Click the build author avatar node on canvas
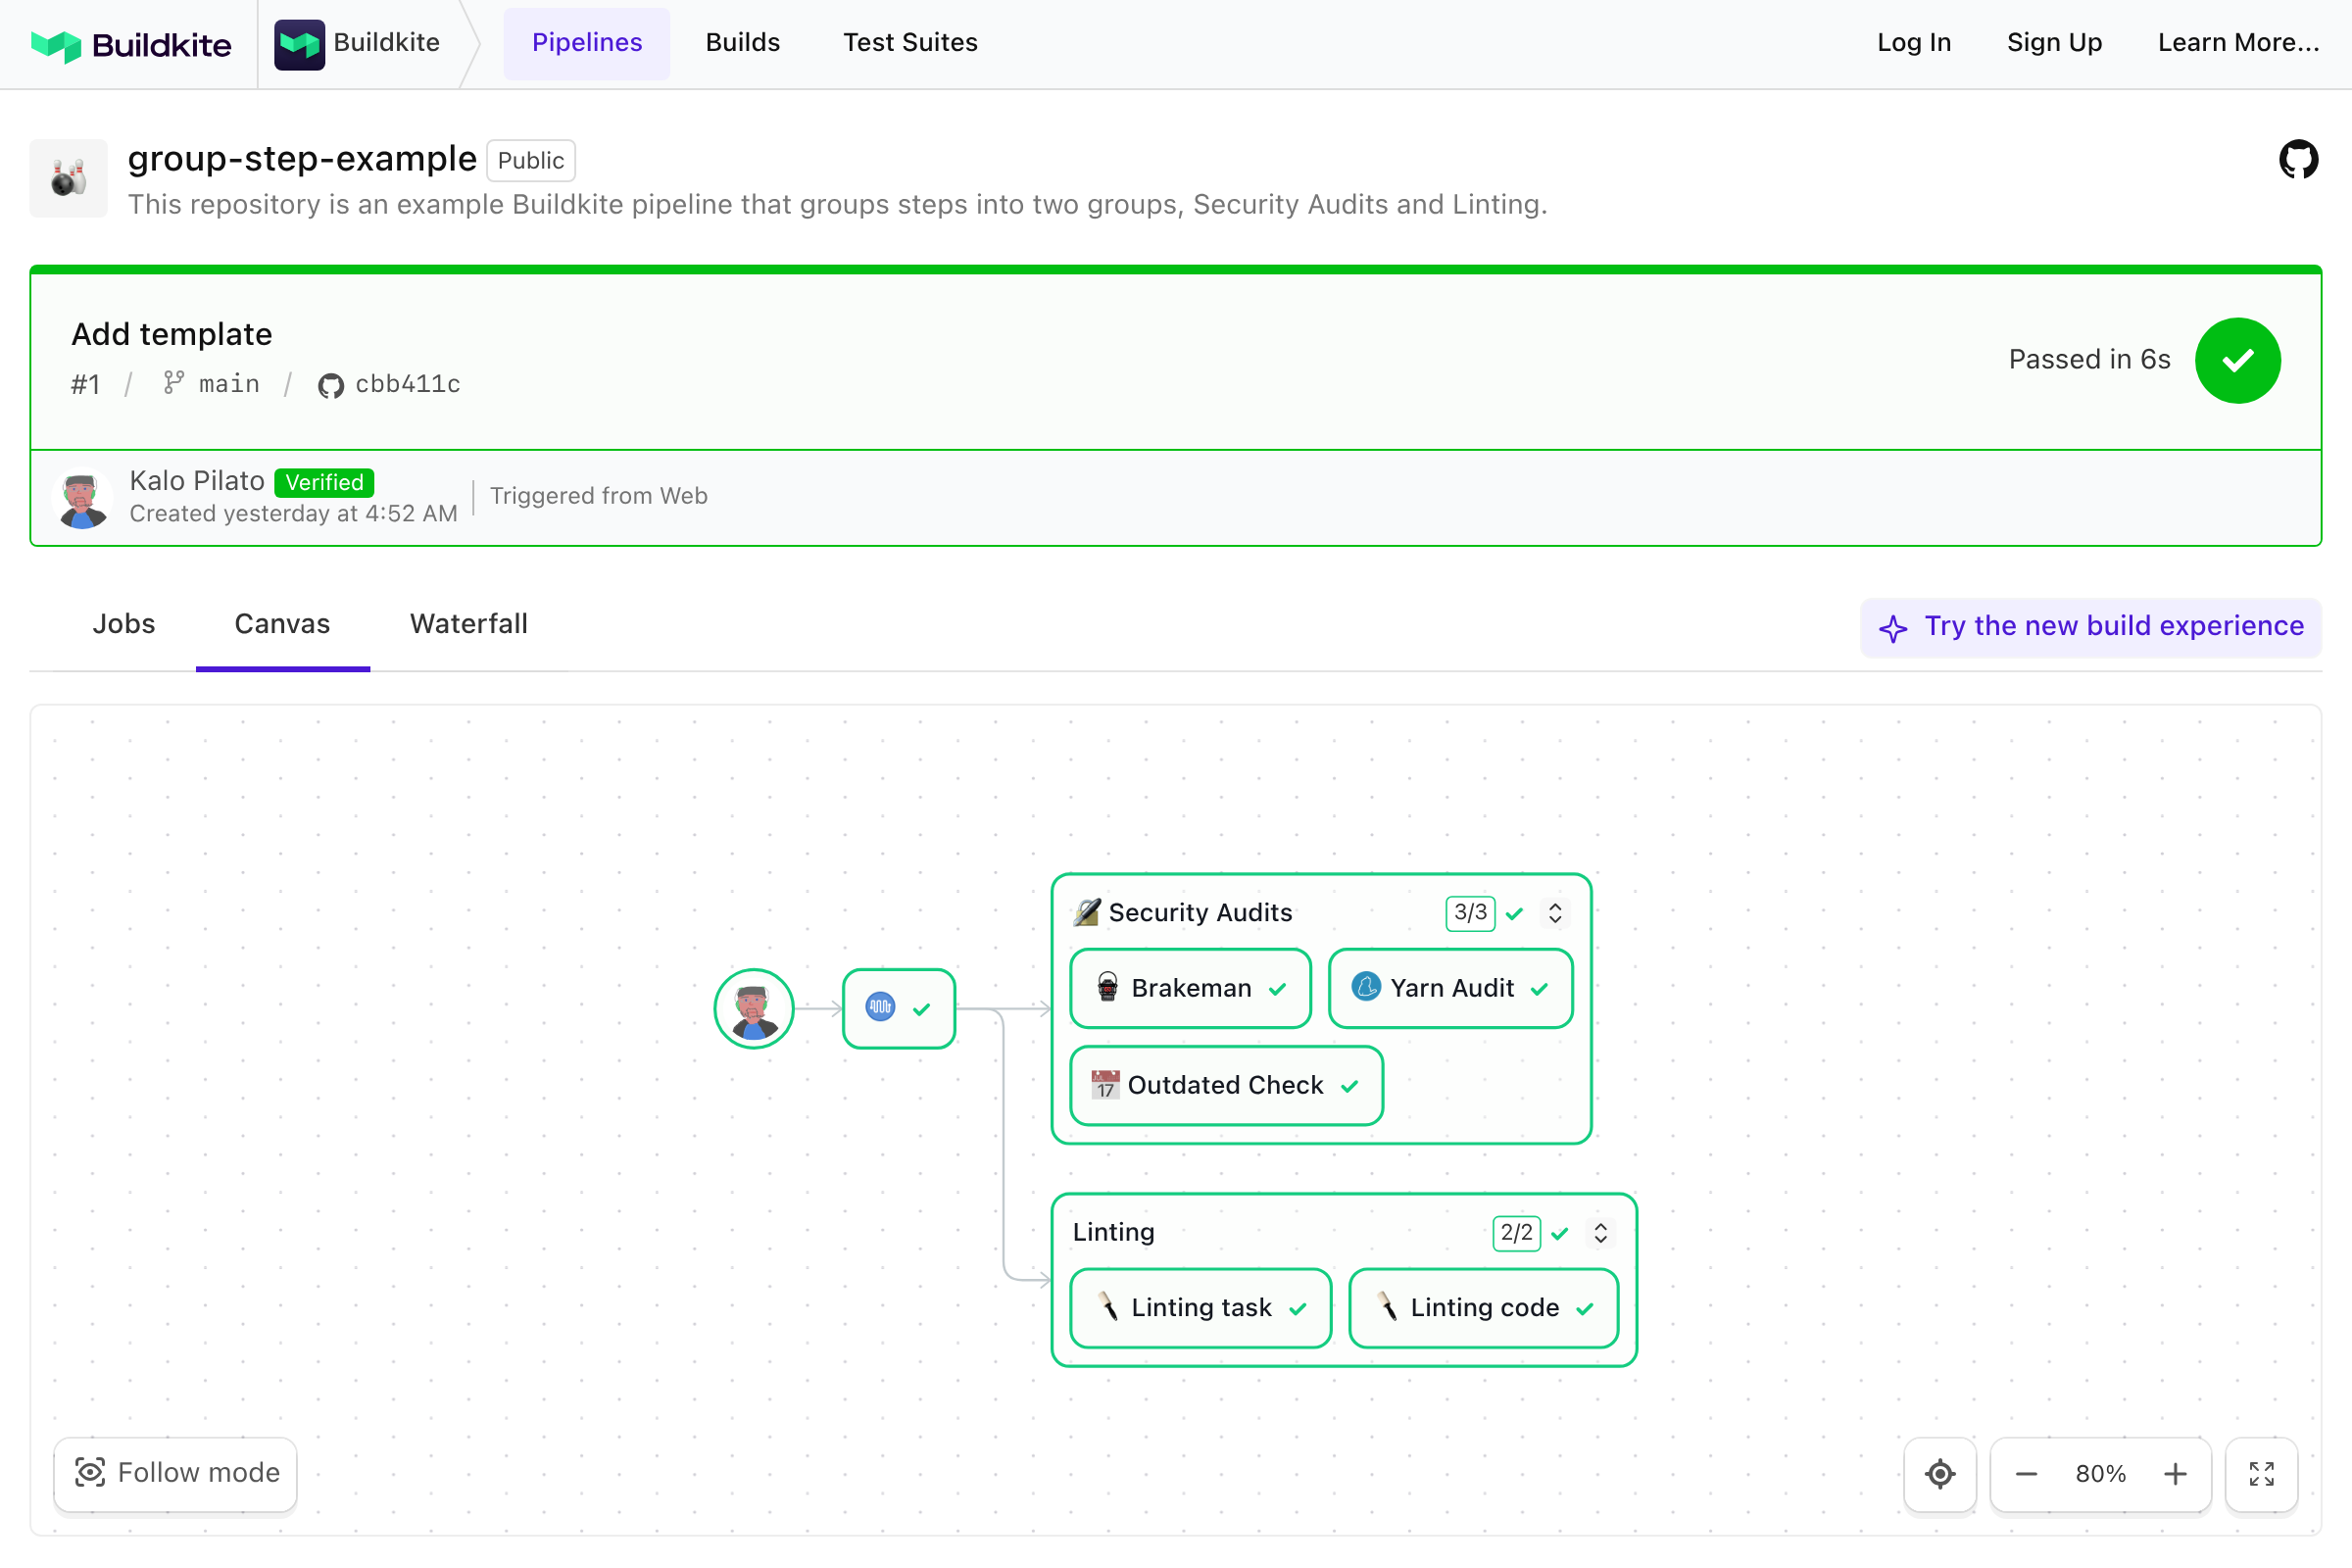This screenshot has width=2352, height=1568. (754, 1008)
